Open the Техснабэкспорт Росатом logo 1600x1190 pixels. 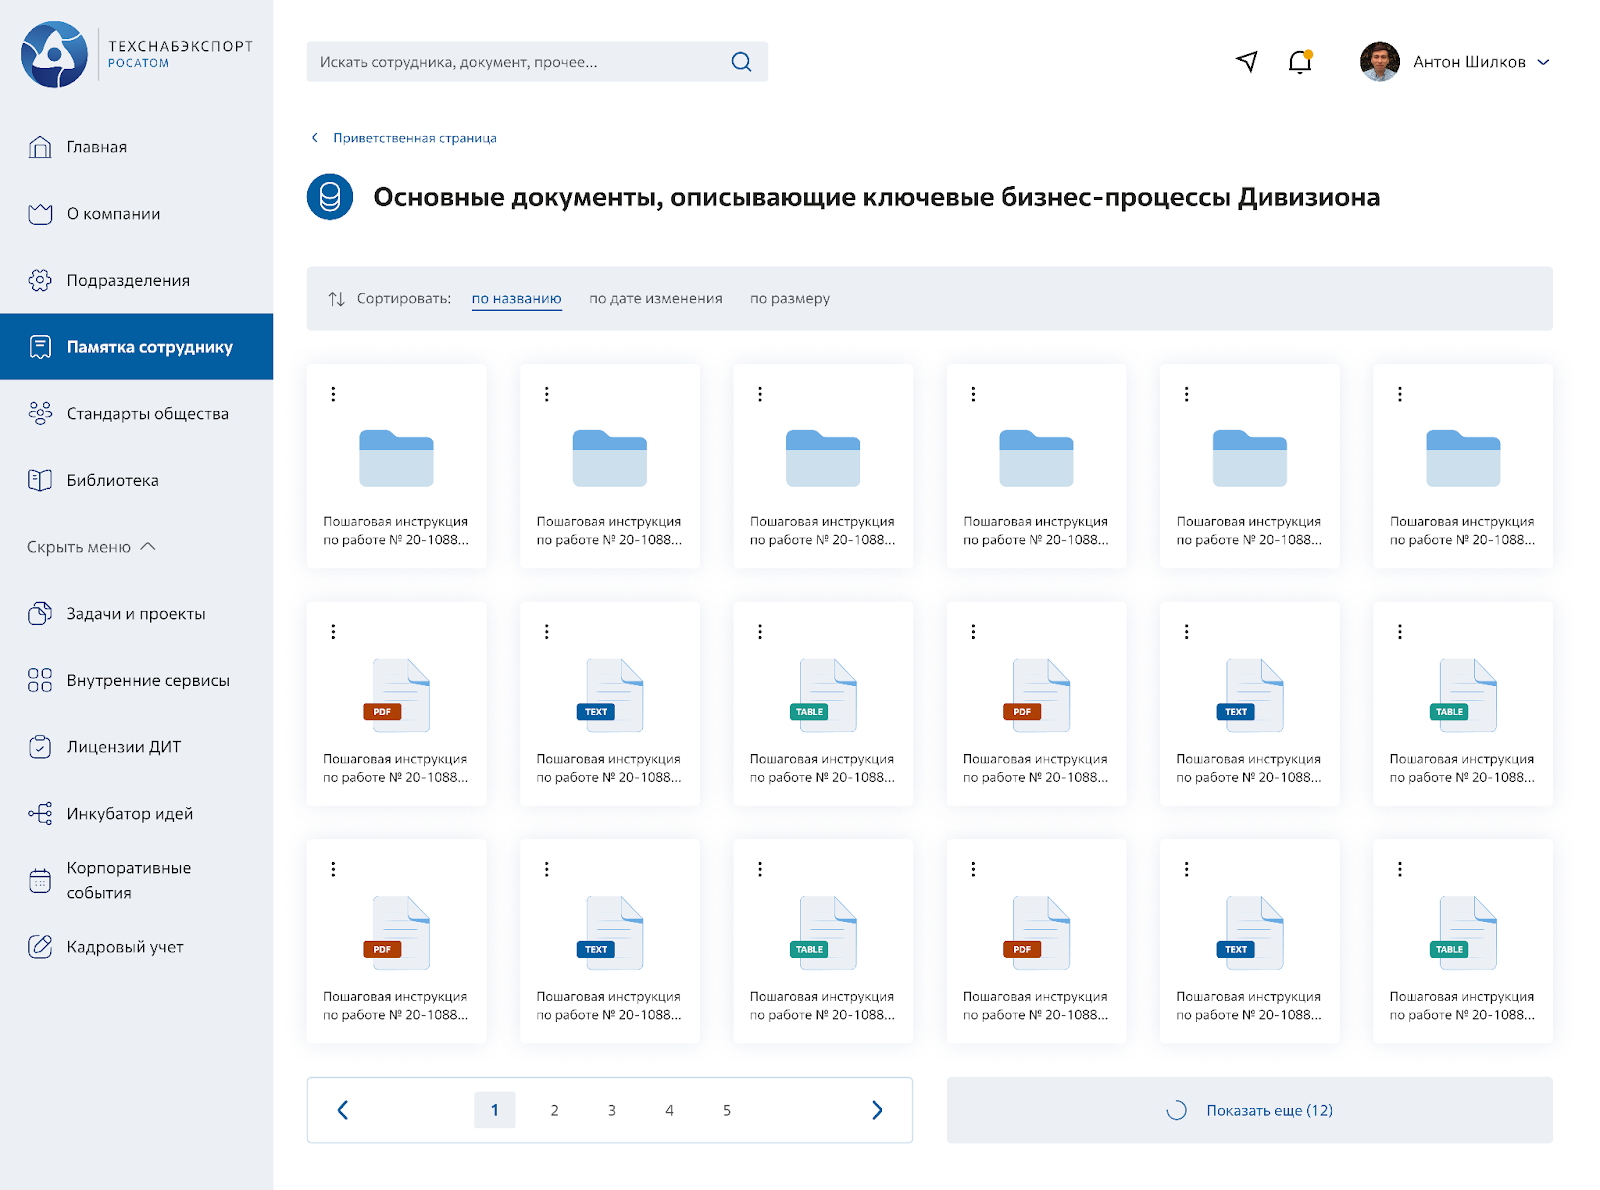(x=137, y=55)
